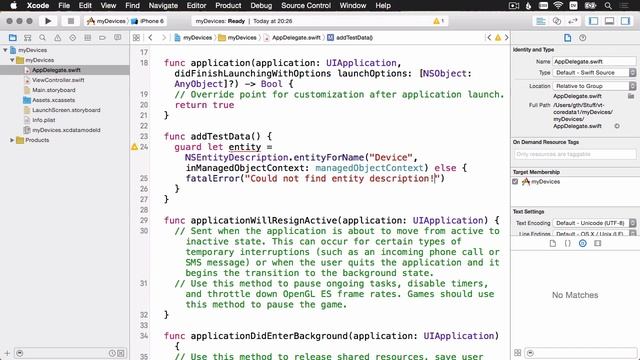The width and height of the screenshot is (640, 360).
Task: Select myDevices.xcdatamodeld file
Action: (66, 130)
